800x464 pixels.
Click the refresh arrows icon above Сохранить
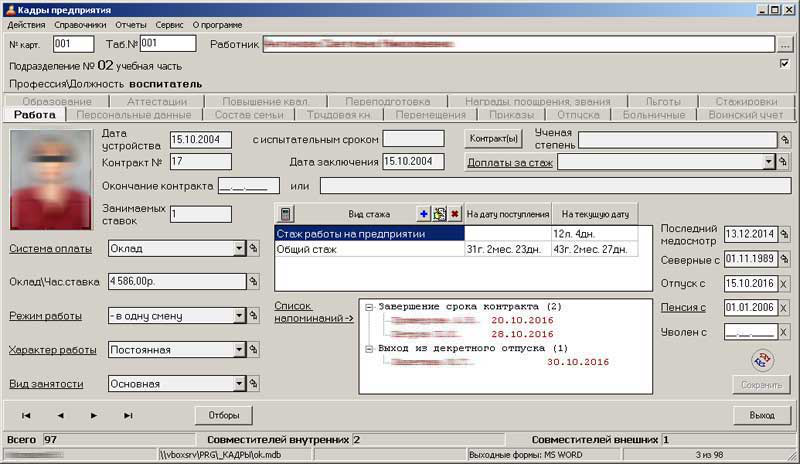pos(762,360)
